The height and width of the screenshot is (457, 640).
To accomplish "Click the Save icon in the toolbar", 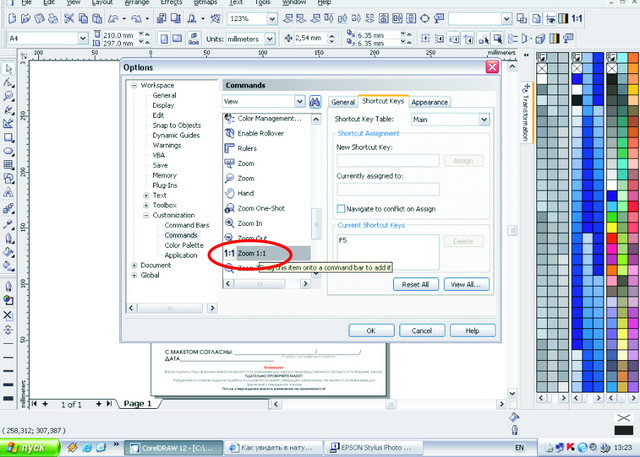I will (x=39, y=18).
